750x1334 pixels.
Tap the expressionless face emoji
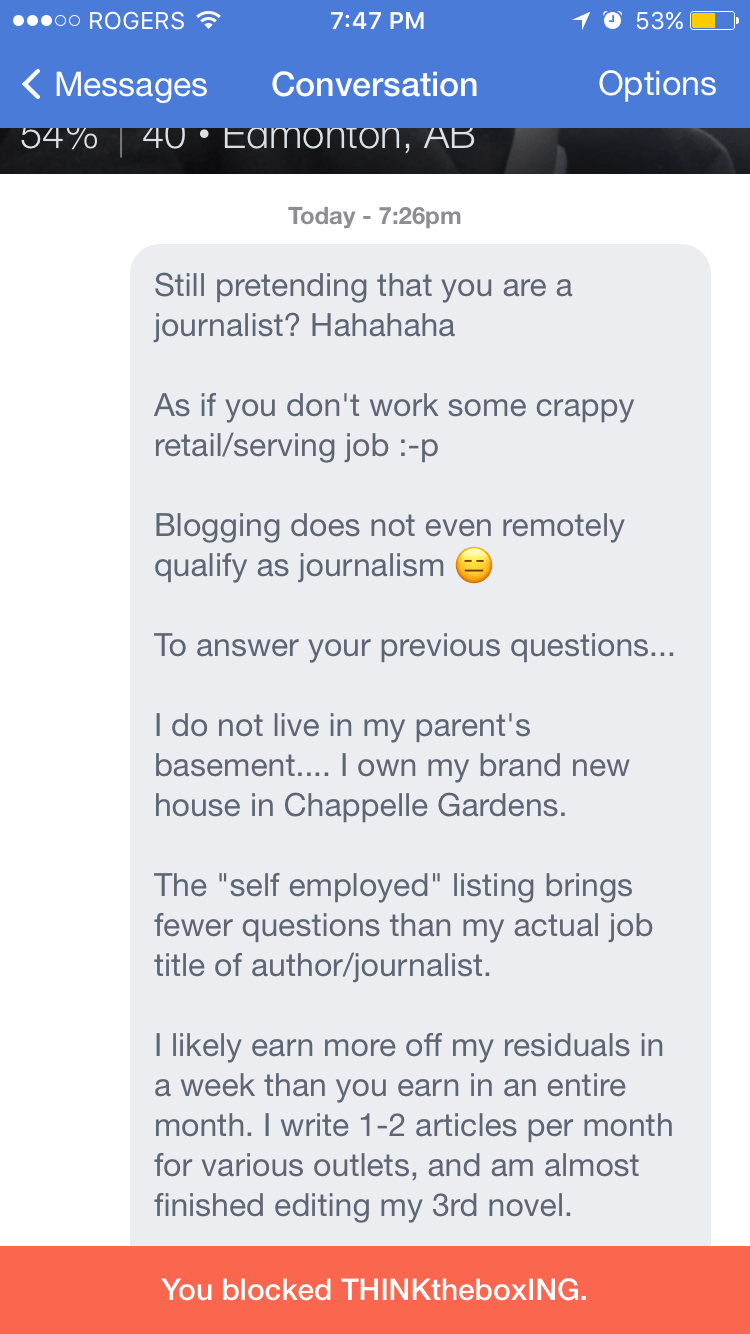pos(473,566)
